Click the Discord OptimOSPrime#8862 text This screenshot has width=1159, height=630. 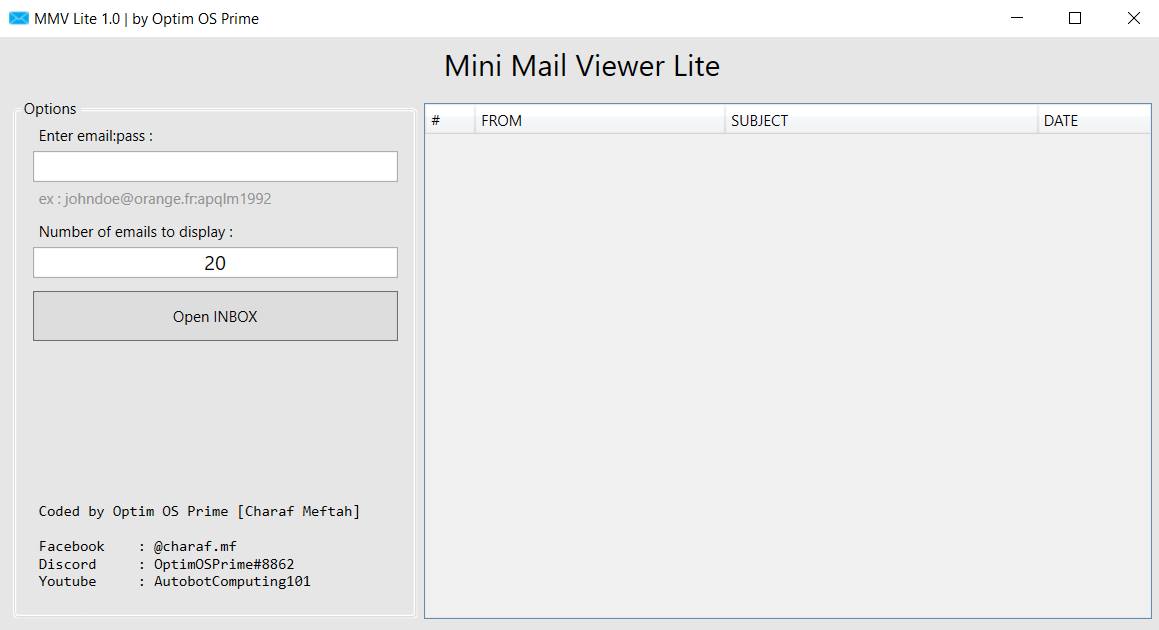pos(166,564)
